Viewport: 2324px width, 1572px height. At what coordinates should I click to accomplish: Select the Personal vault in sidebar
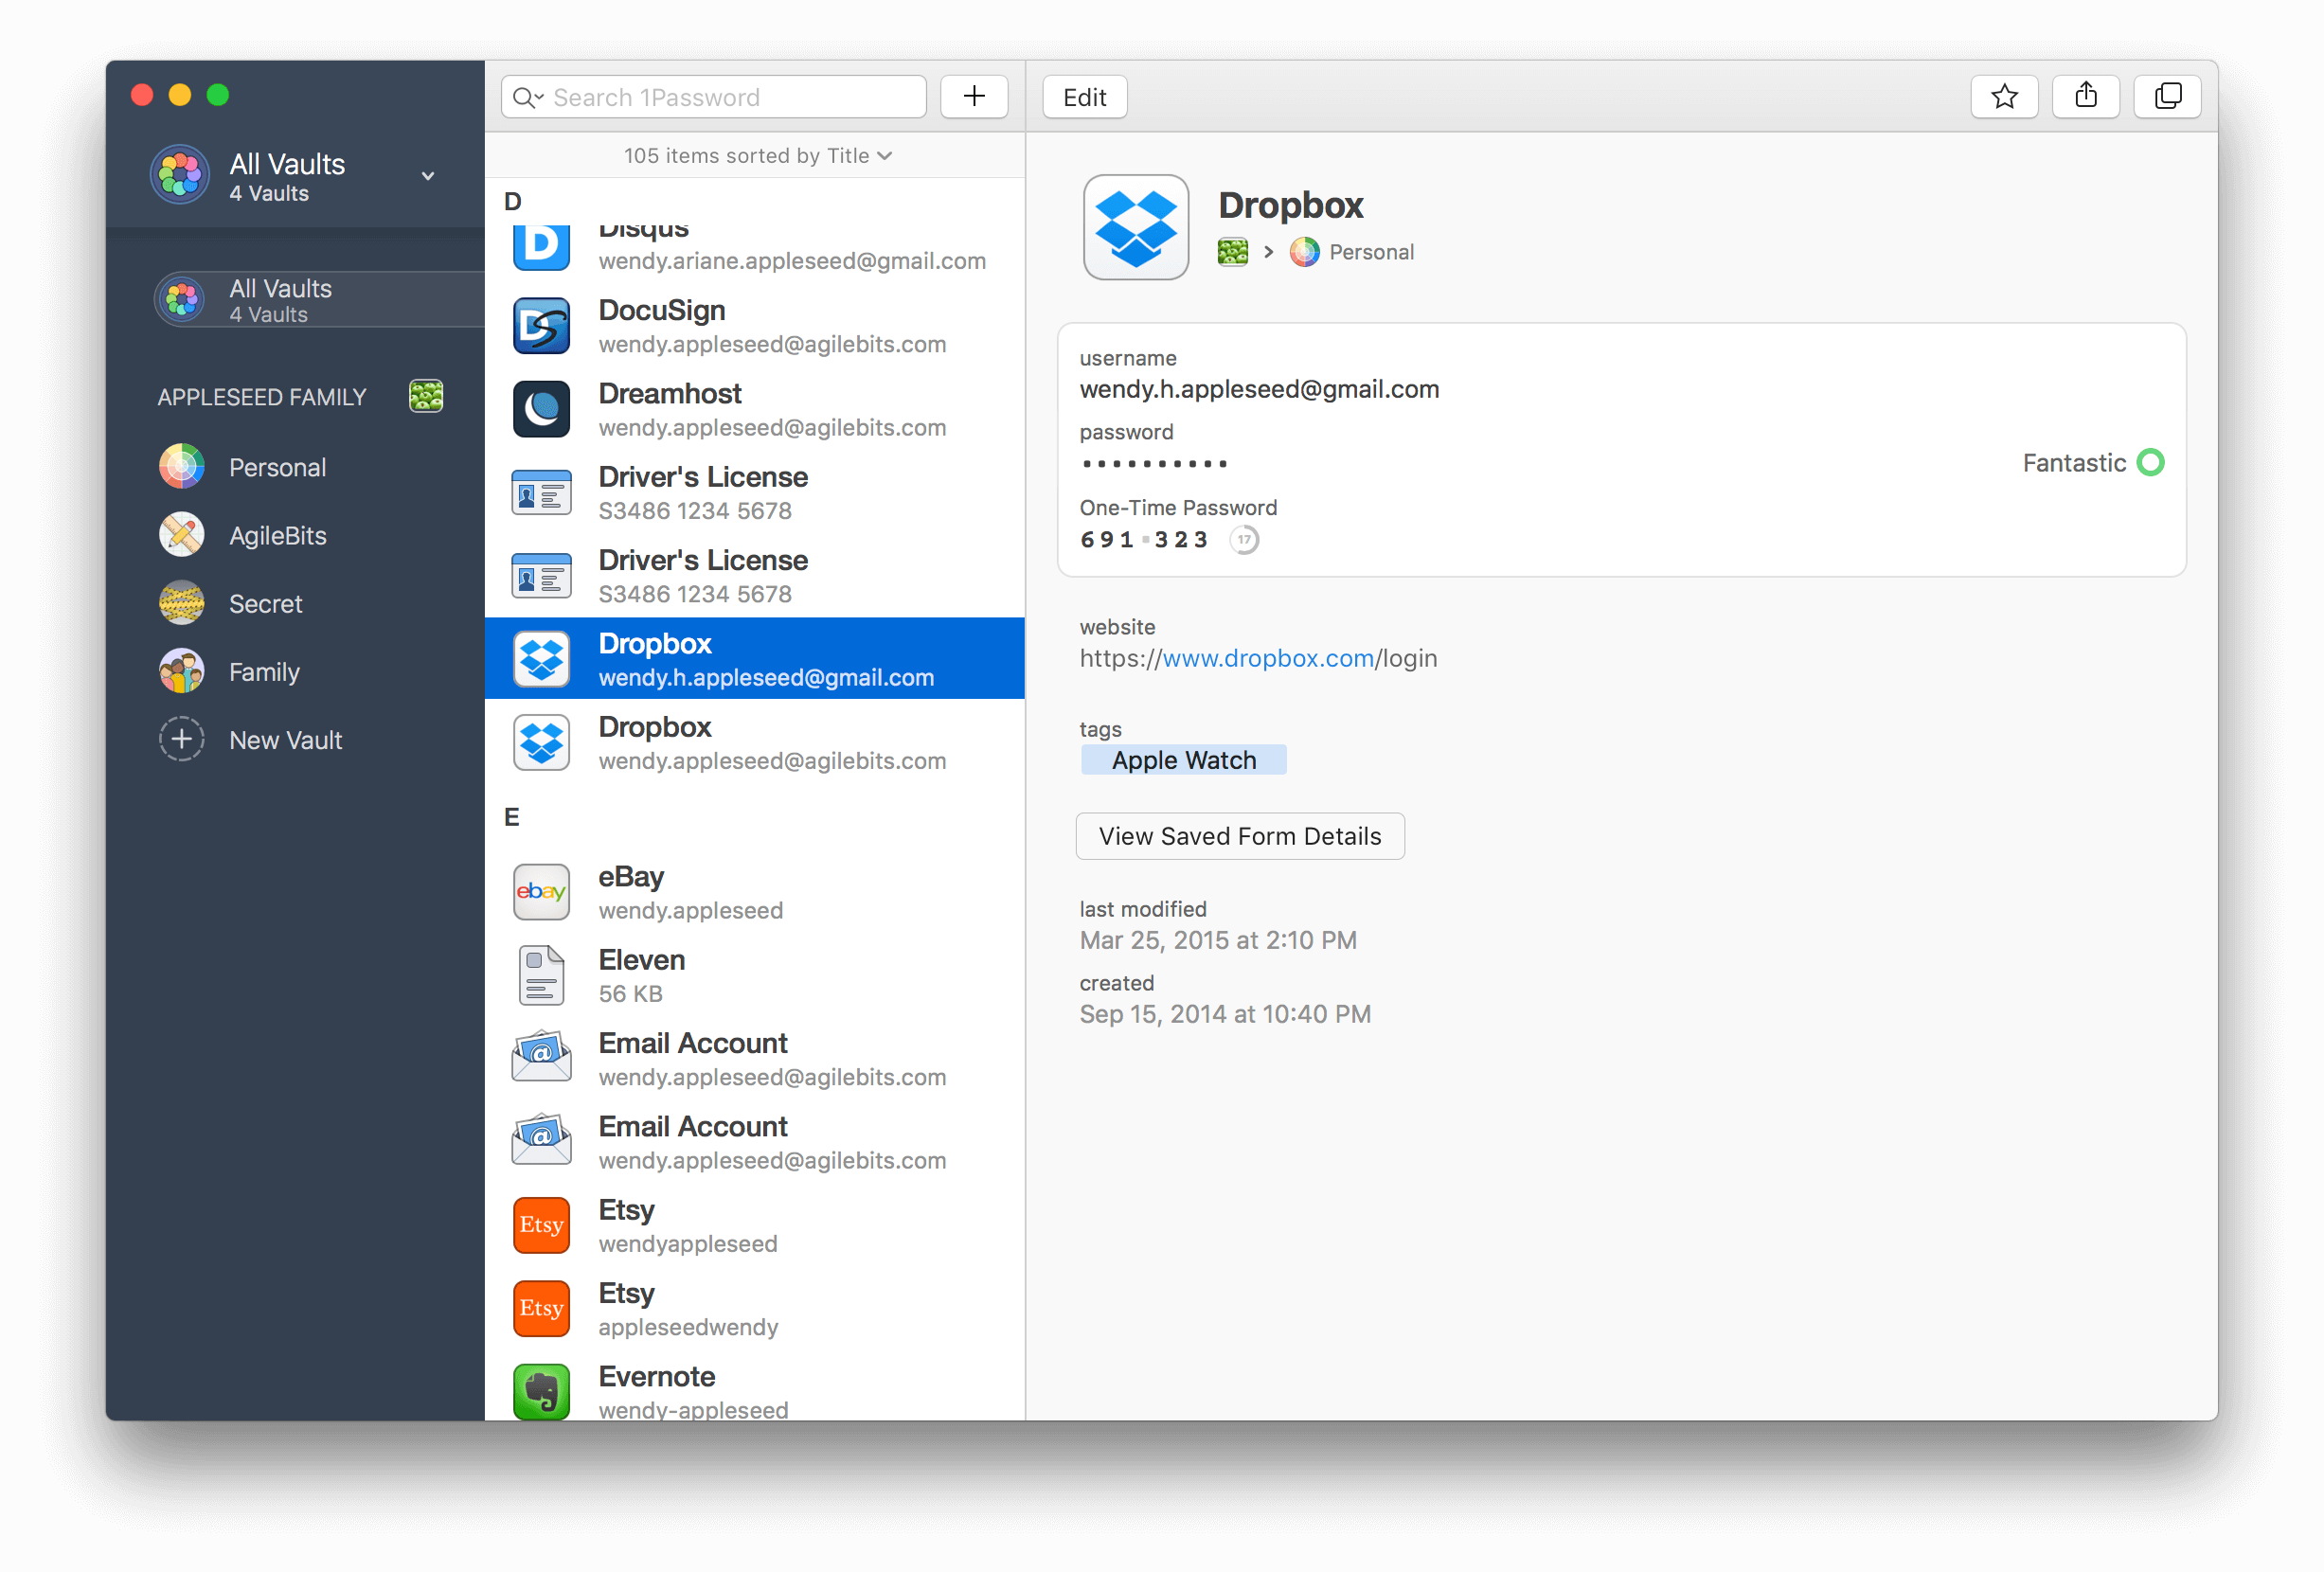pyautogui.click(x=276, y=467)
